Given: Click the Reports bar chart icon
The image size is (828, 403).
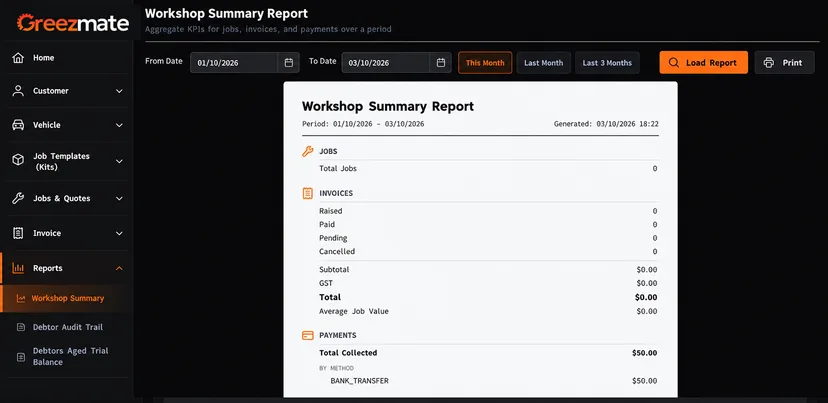Looking at the screenshot, I should pos(18,268).
